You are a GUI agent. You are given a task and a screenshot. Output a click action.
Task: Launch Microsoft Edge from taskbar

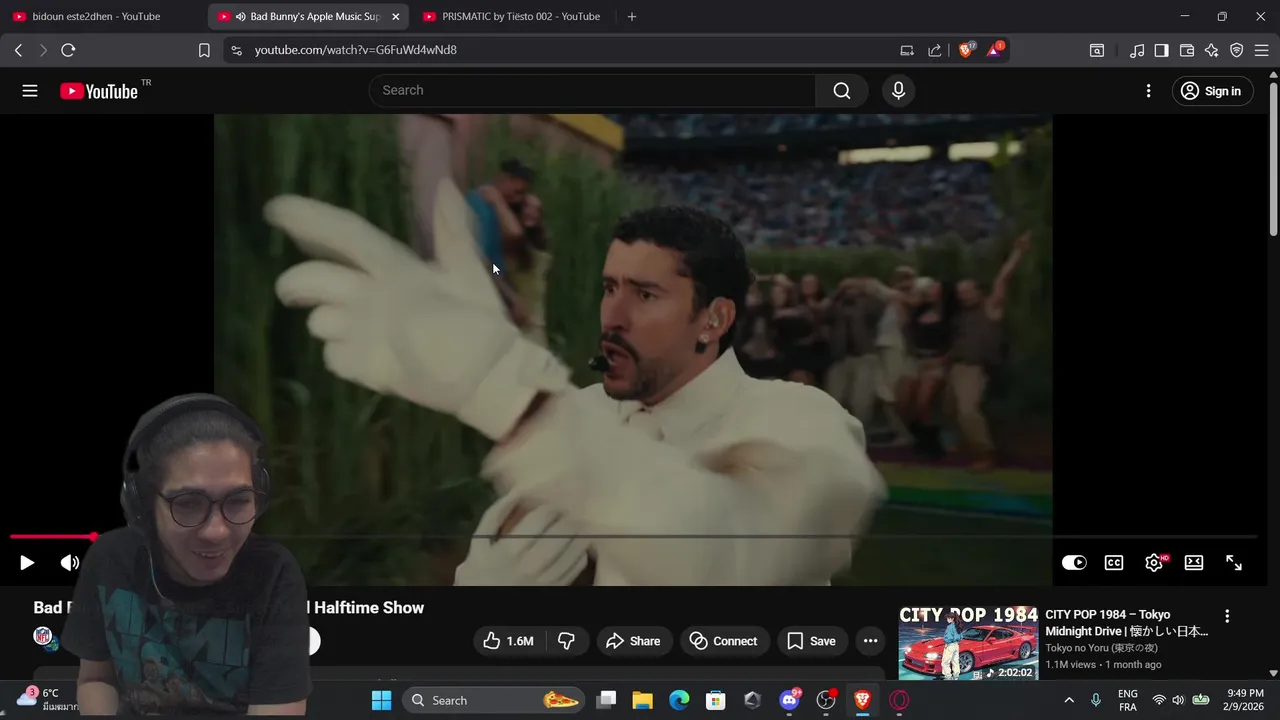[x=679, y=700]
